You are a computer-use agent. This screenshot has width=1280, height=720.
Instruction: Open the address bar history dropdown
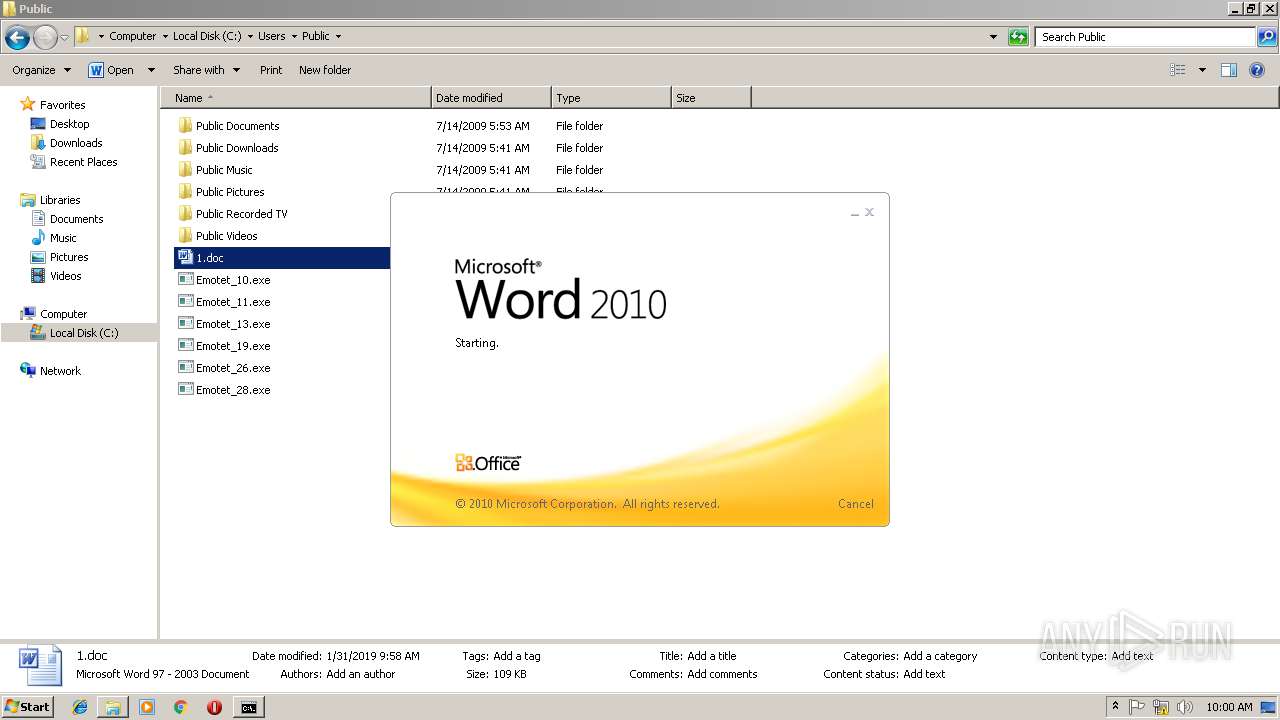(993, 37)
